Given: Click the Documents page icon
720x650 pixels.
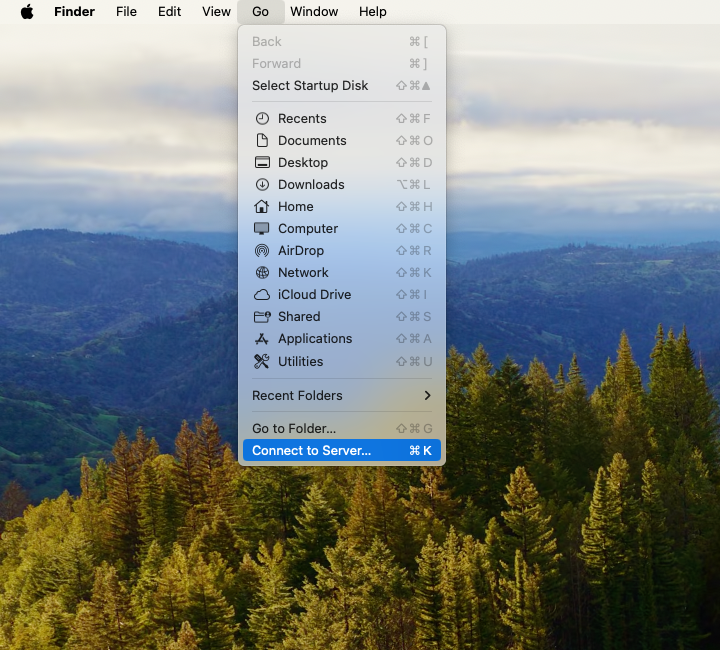Looking at the screenshot, I should [262, 141].
